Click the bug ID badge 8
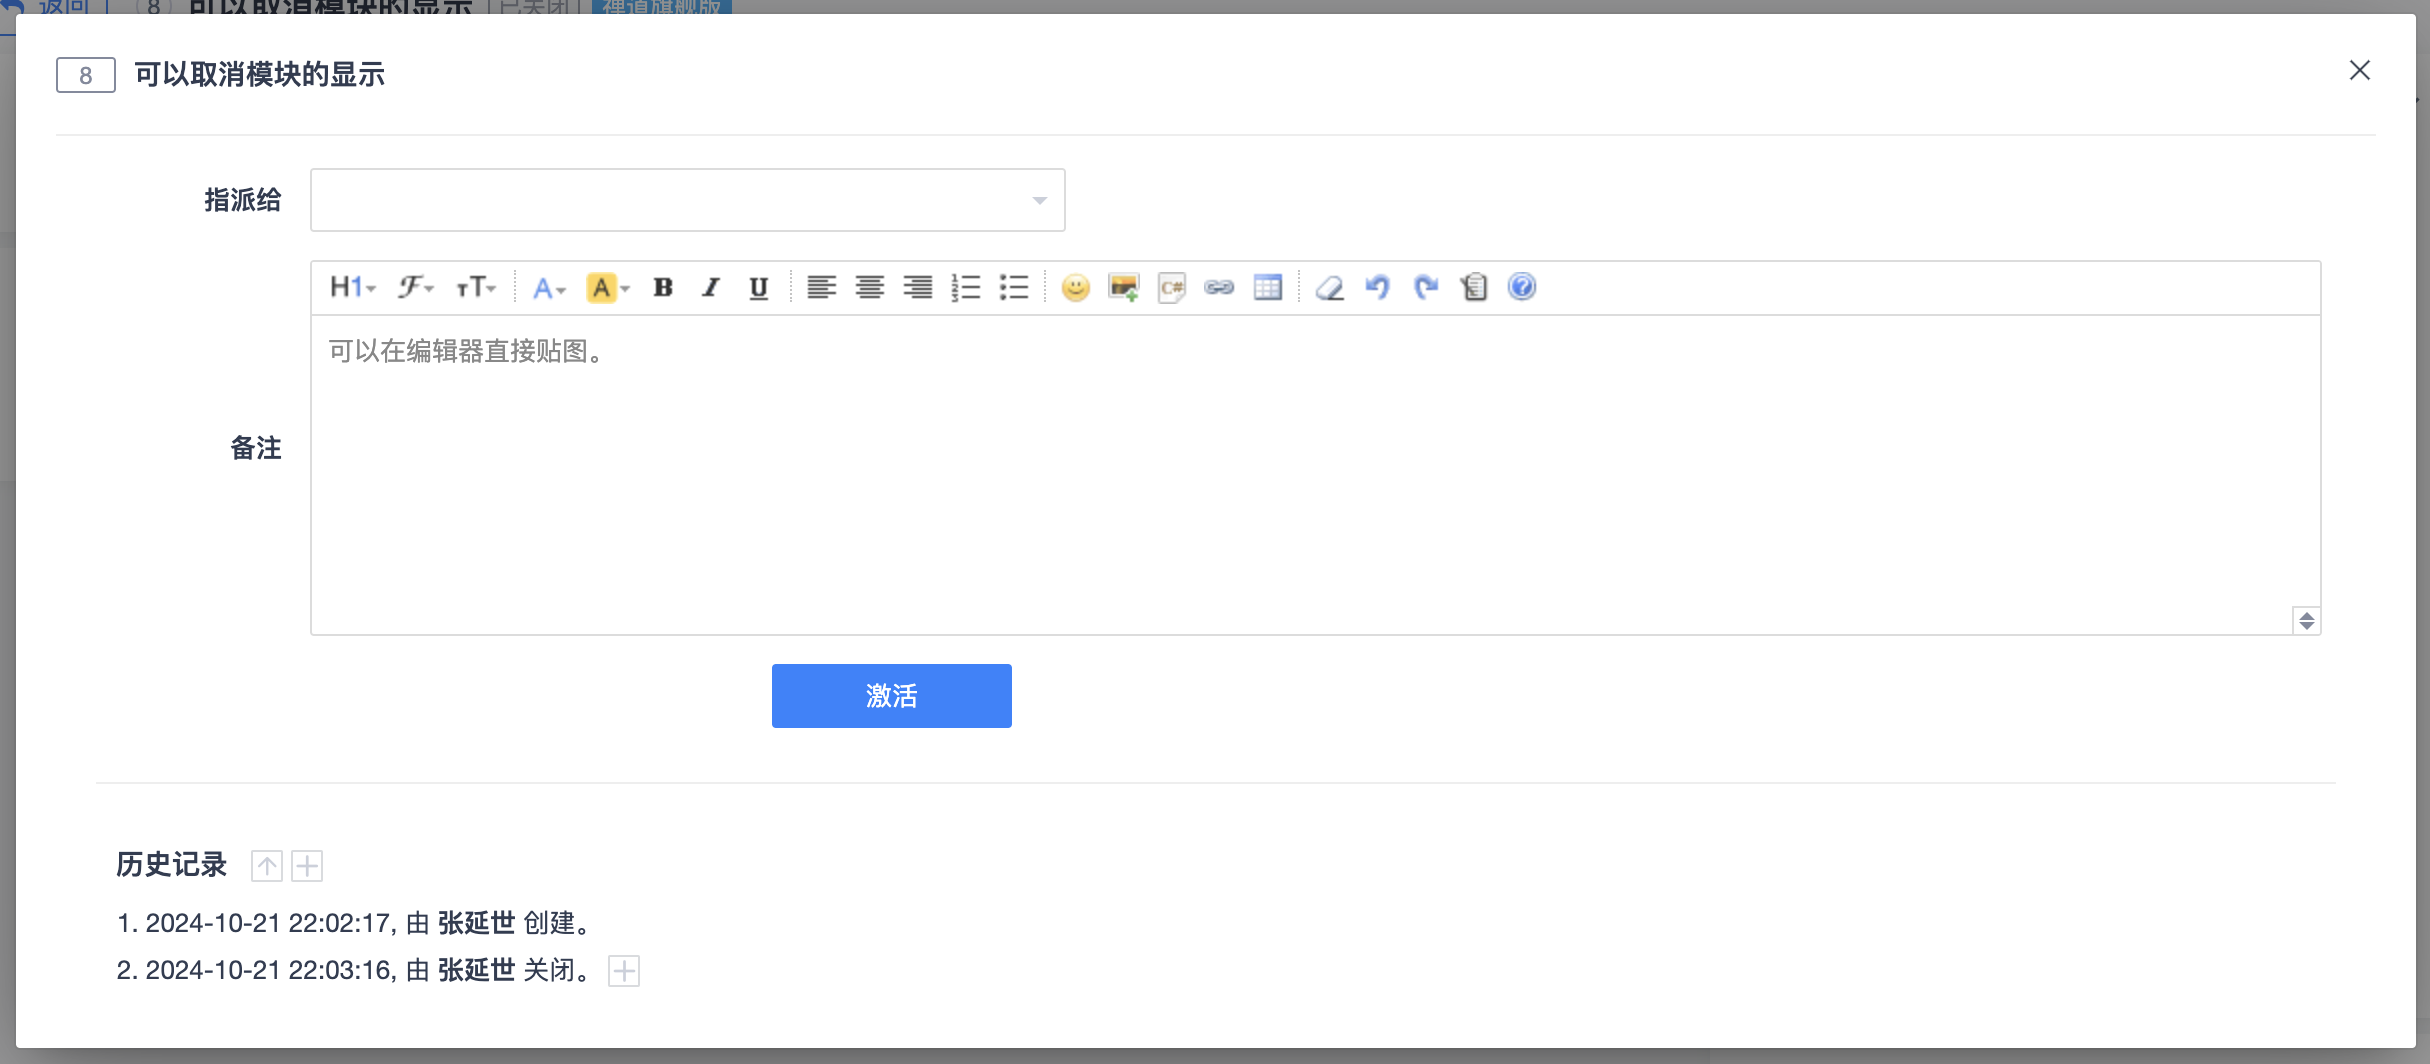The image size is (2430, 1064). click(x=86, y=75)
